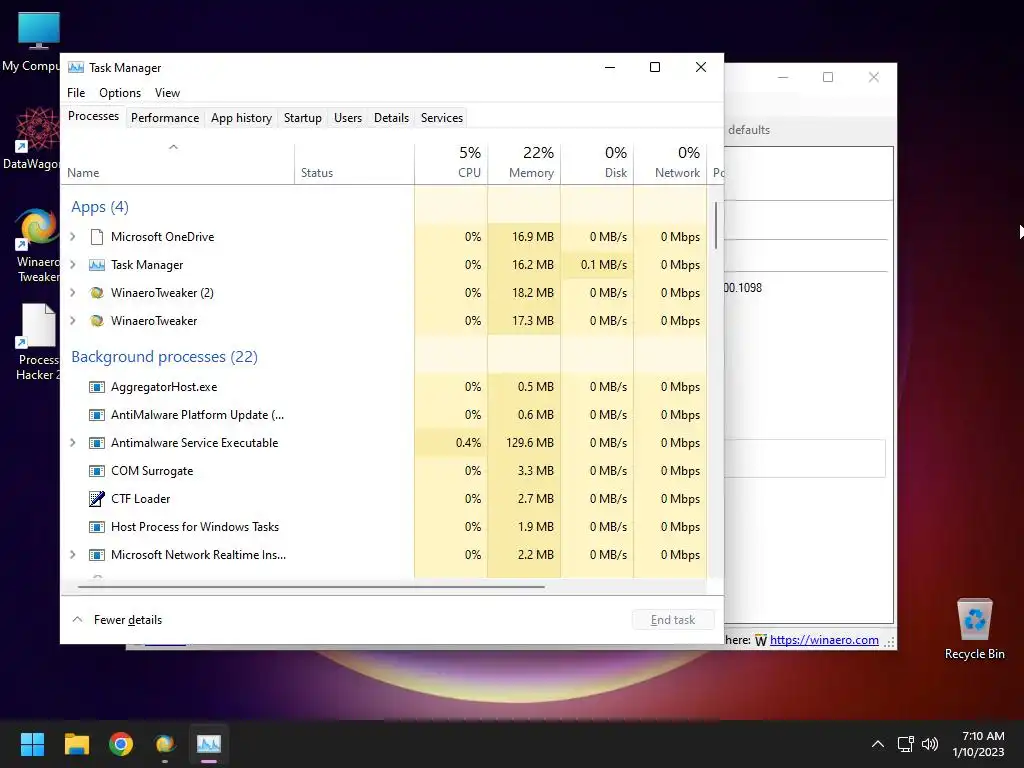Open the volume speaker tray icon

[930, 744]
